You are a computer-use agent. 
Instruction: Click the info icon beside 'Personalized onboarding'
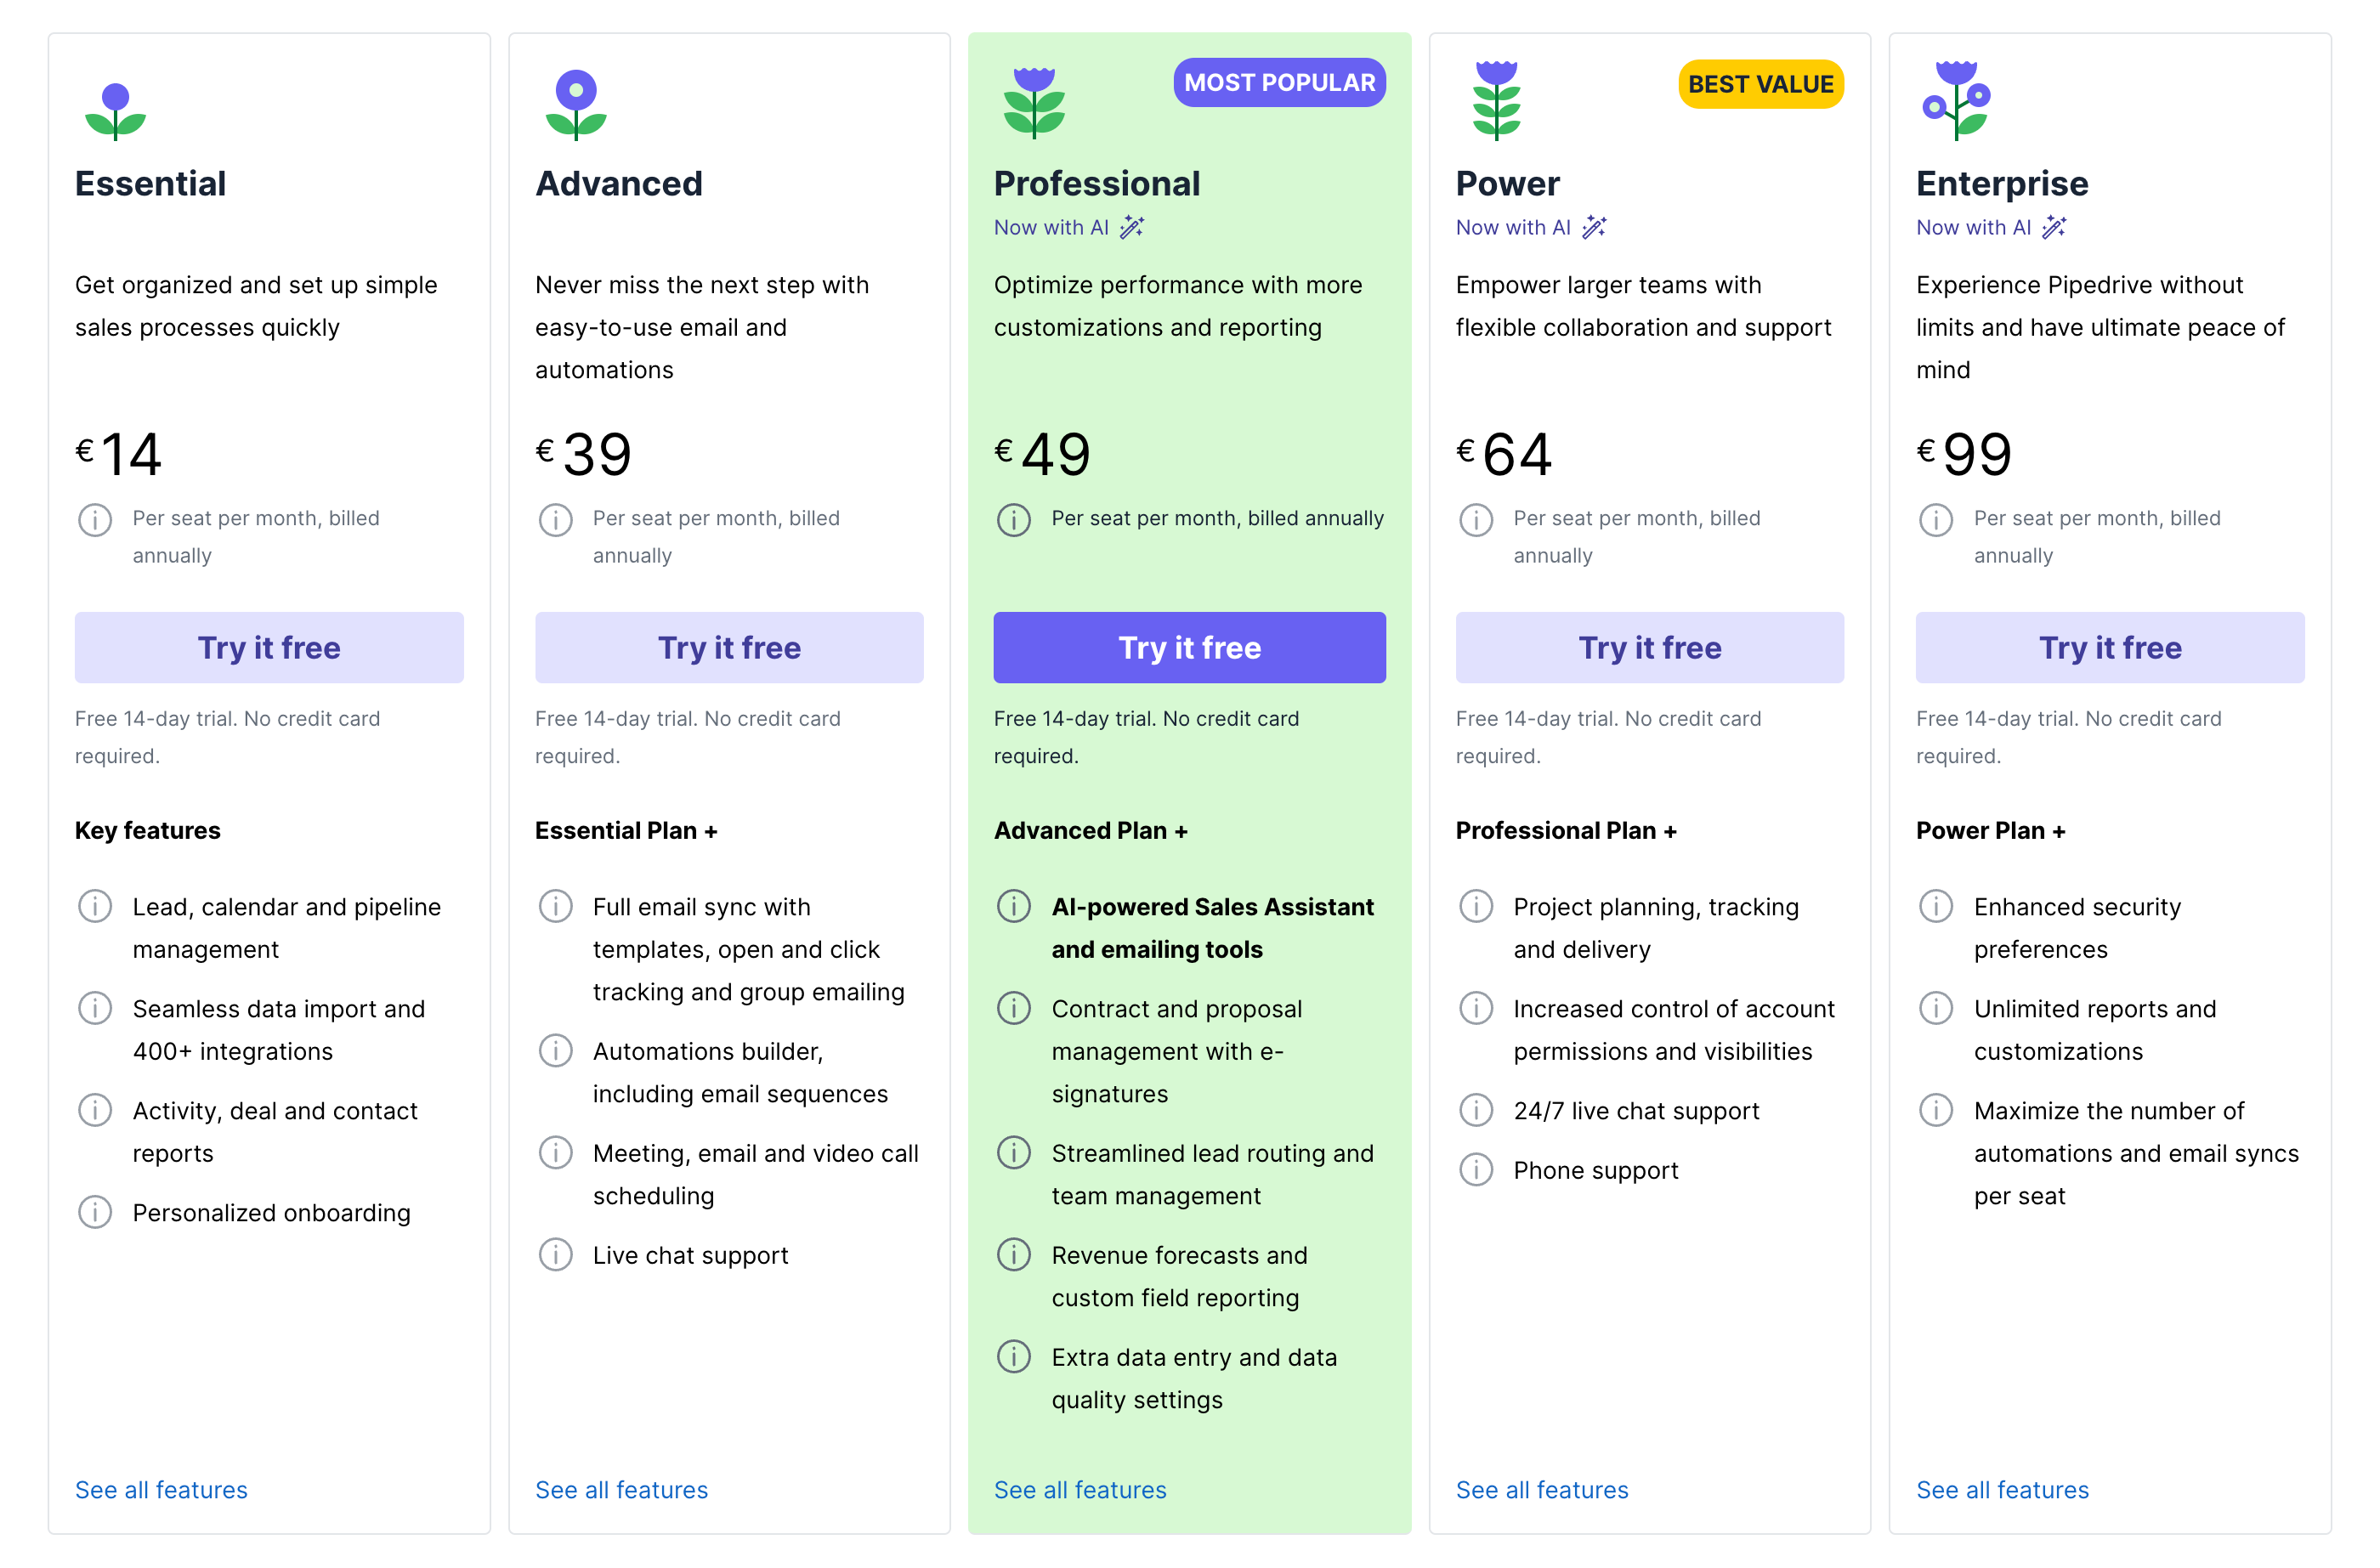point(95,1212)
